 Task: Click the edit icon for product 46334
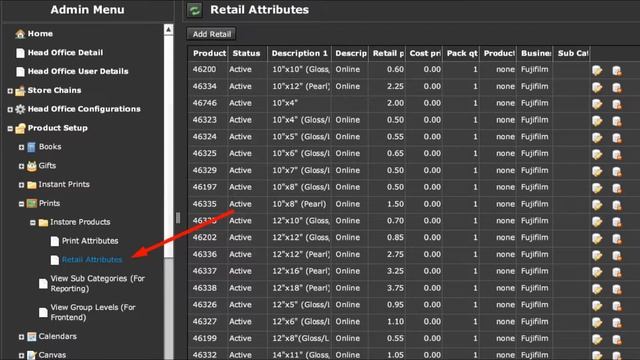pyautogui.click(x=597, y=87)
